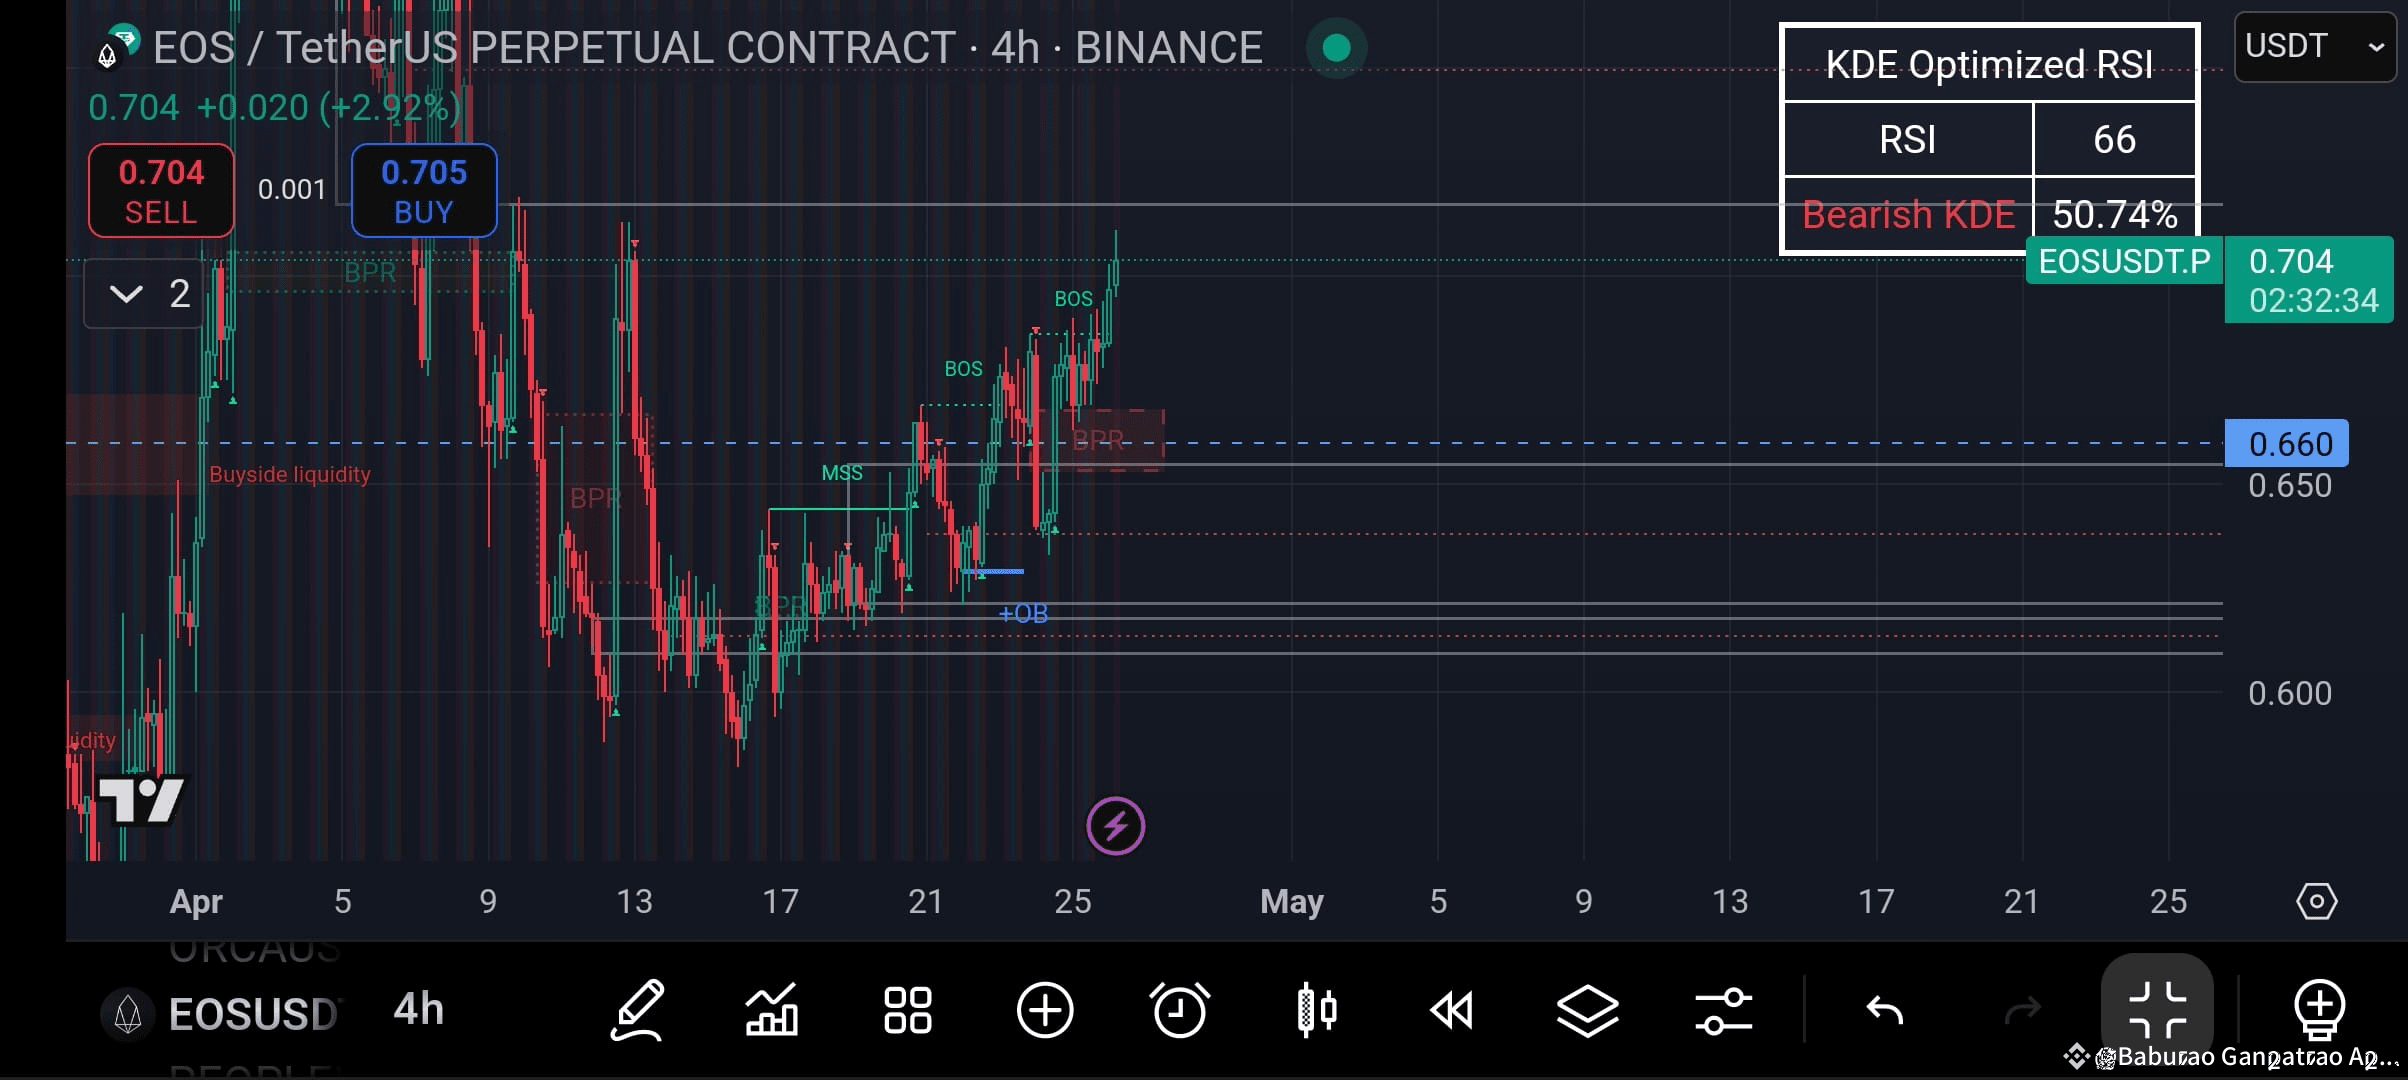Screen dimensions: 2408x1080
Task: Open the idea publish bulb icon
Action: [x=2321, y=1010]
